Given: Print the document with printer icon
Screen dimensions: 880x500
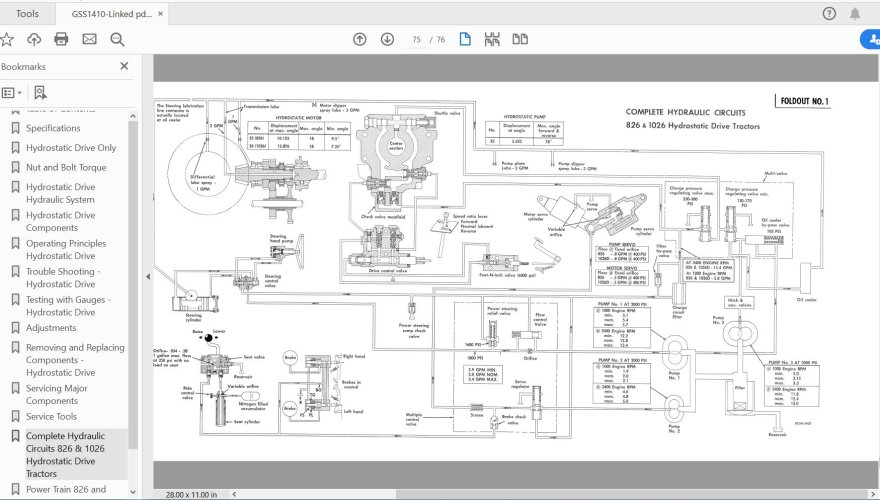Looking at the screenshot, I should click(x=61, y=39).
